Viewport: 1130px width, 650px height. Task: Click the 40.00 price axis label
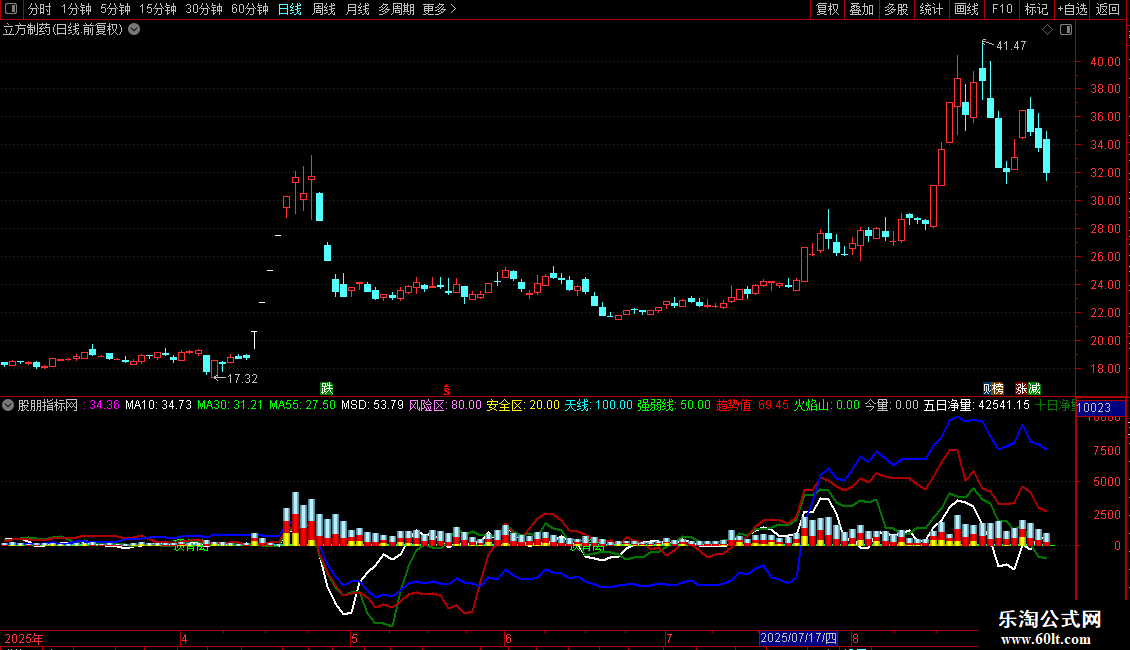tap(1105, 62)
